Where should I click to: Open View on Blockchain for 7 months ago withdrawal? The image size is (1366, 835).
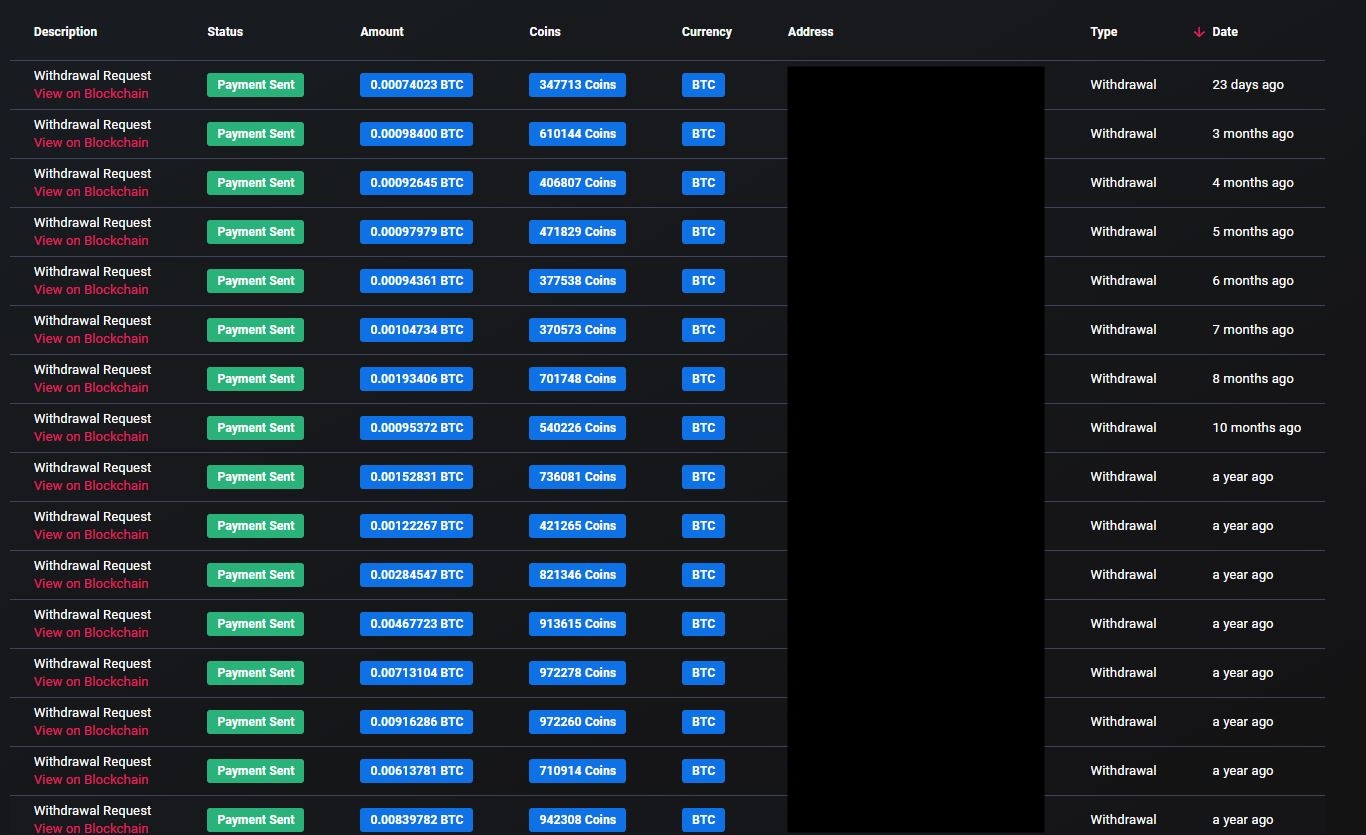tap(91, 339)
